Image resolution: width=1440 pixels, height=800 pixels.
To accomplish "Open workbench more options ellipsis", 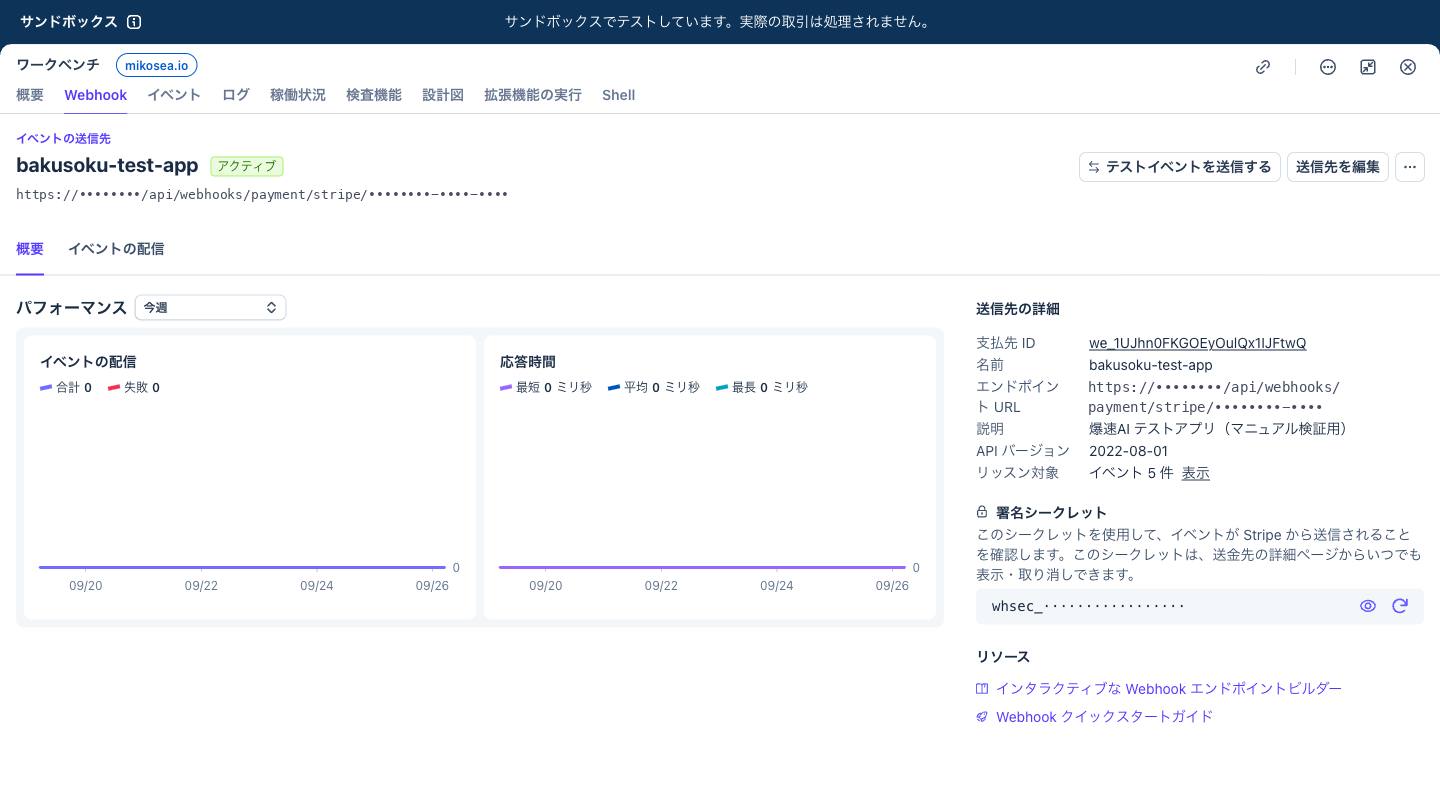I will (x=1328, y=67).
